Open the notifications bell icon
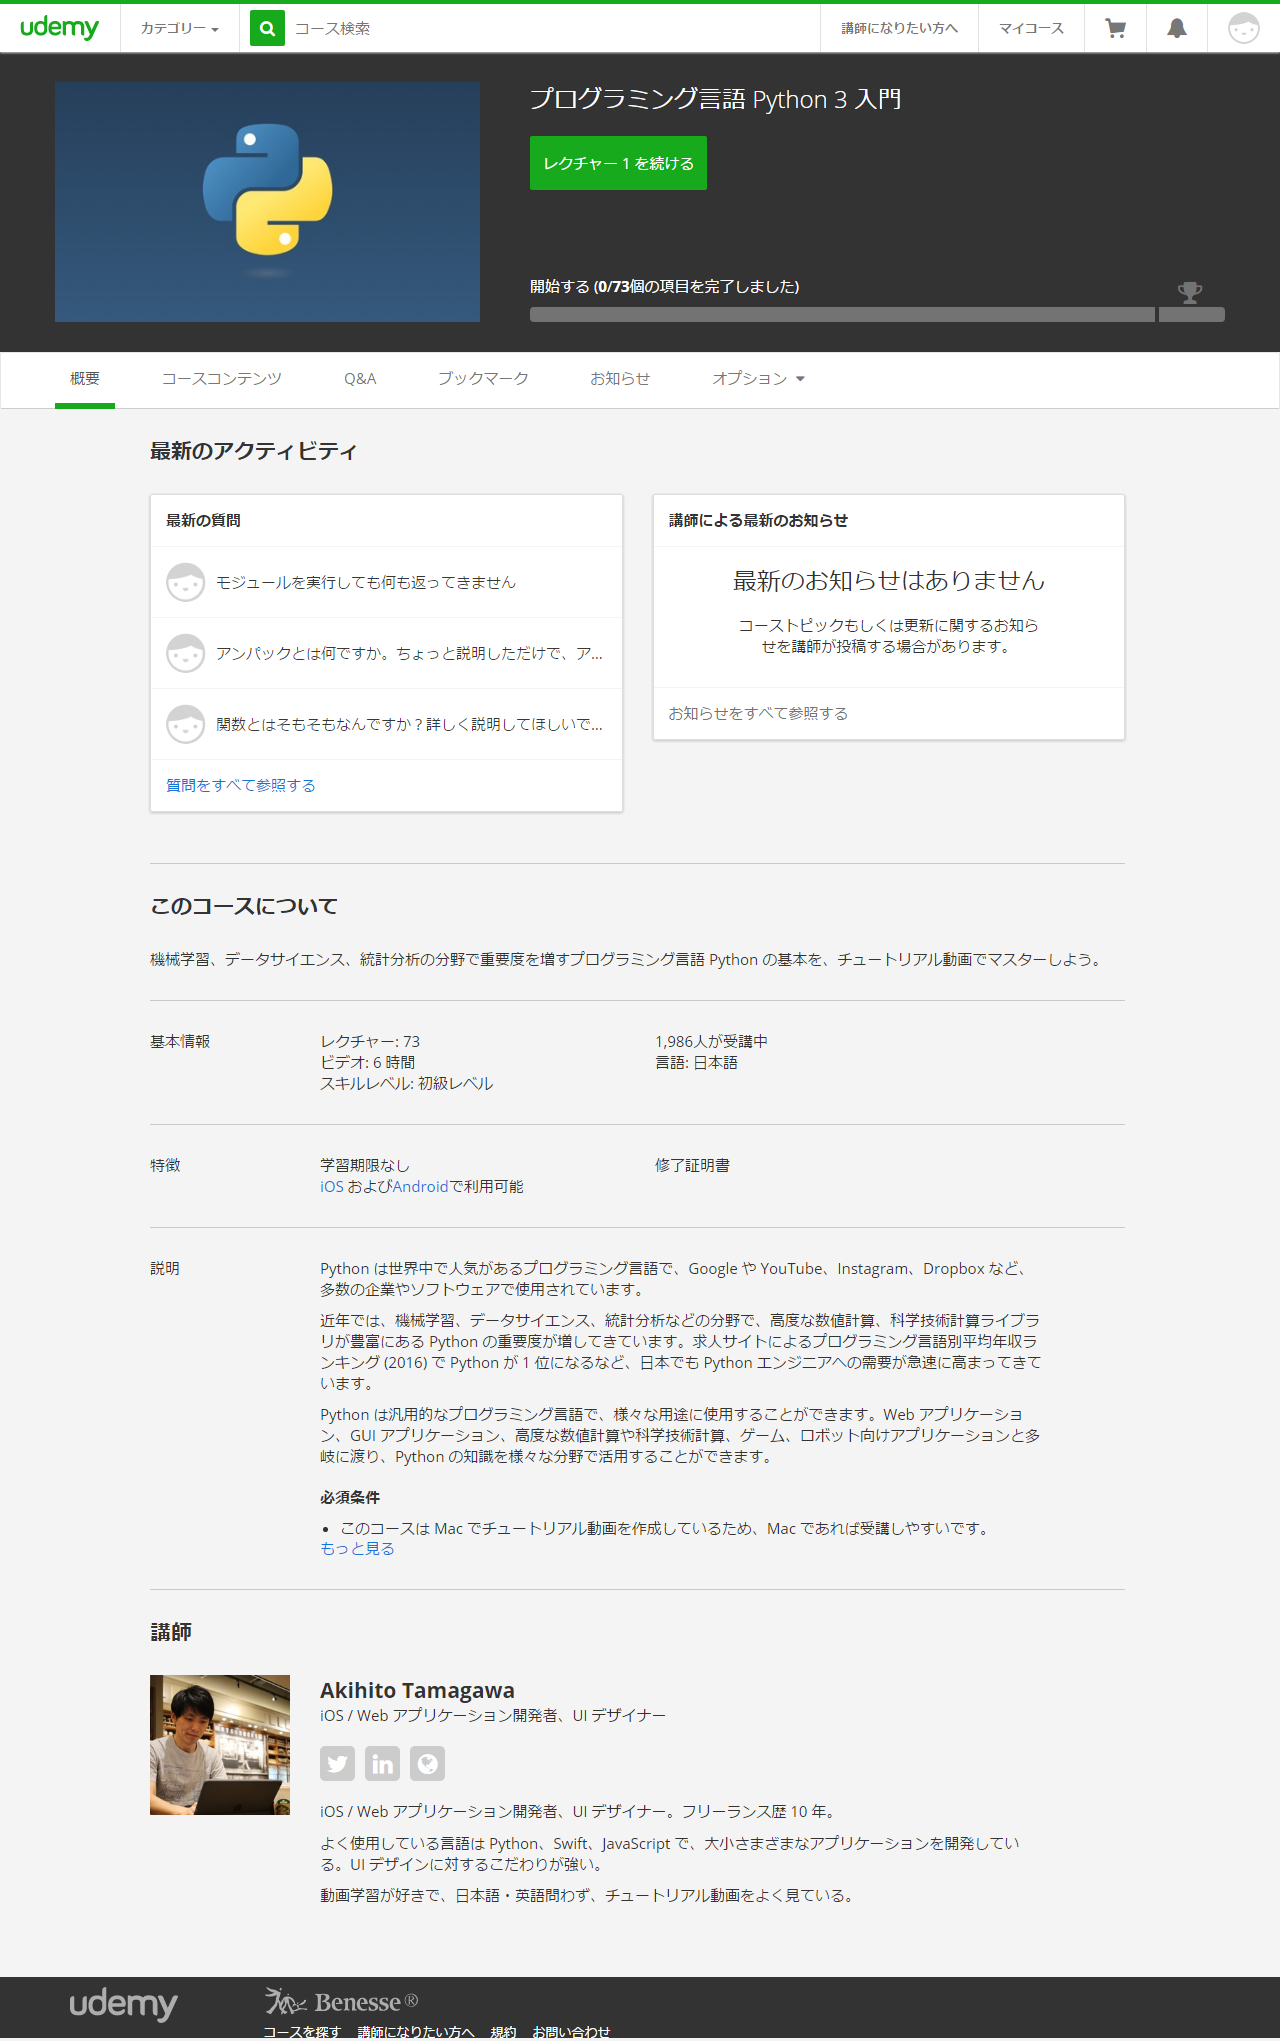 (1177, 29)
